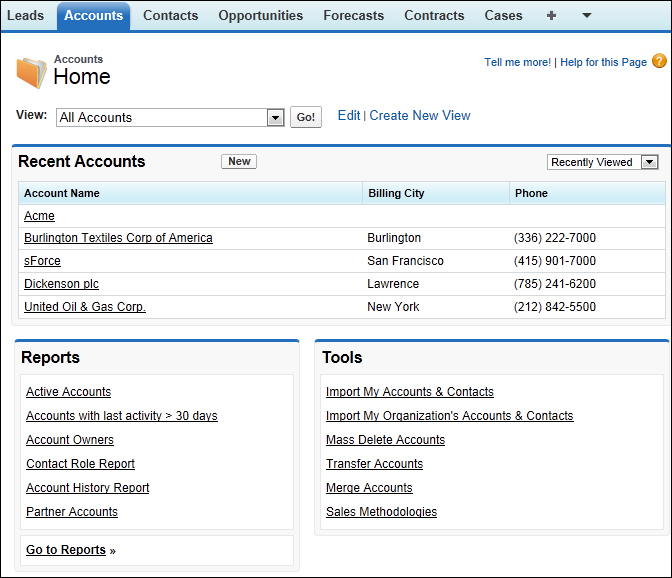The width and height of the screenshot is (672, 578).
Task: Click the orange help question mark icon
Action: [659, 61]
